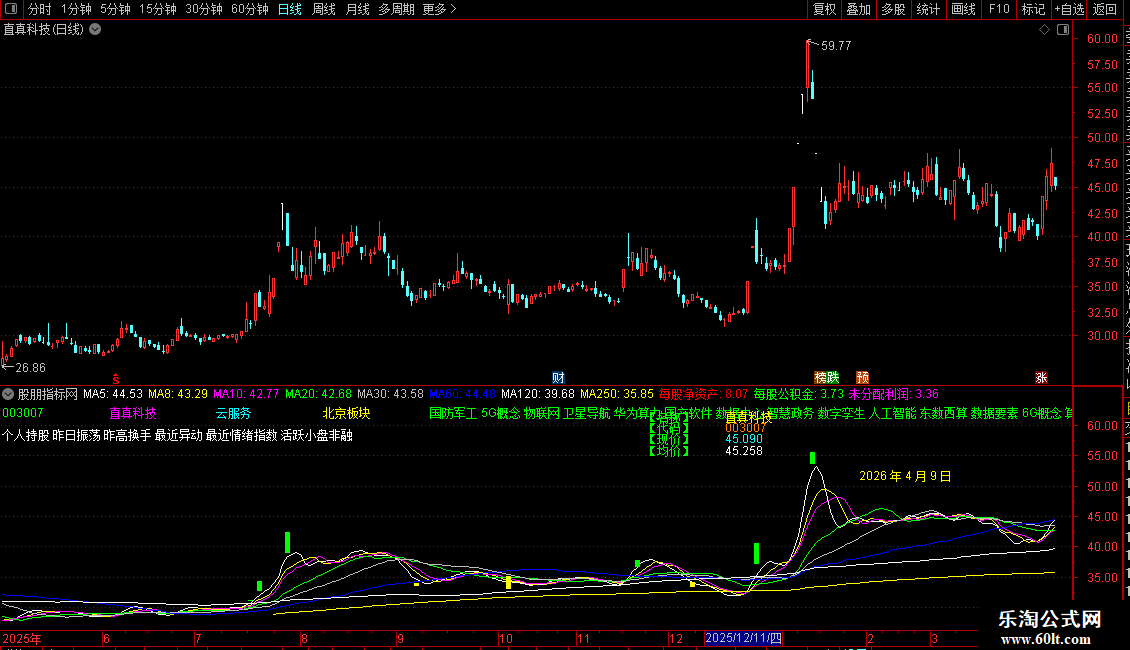Click the top-left red panel icon
The image size is (1130, 650).
[10, 9]
